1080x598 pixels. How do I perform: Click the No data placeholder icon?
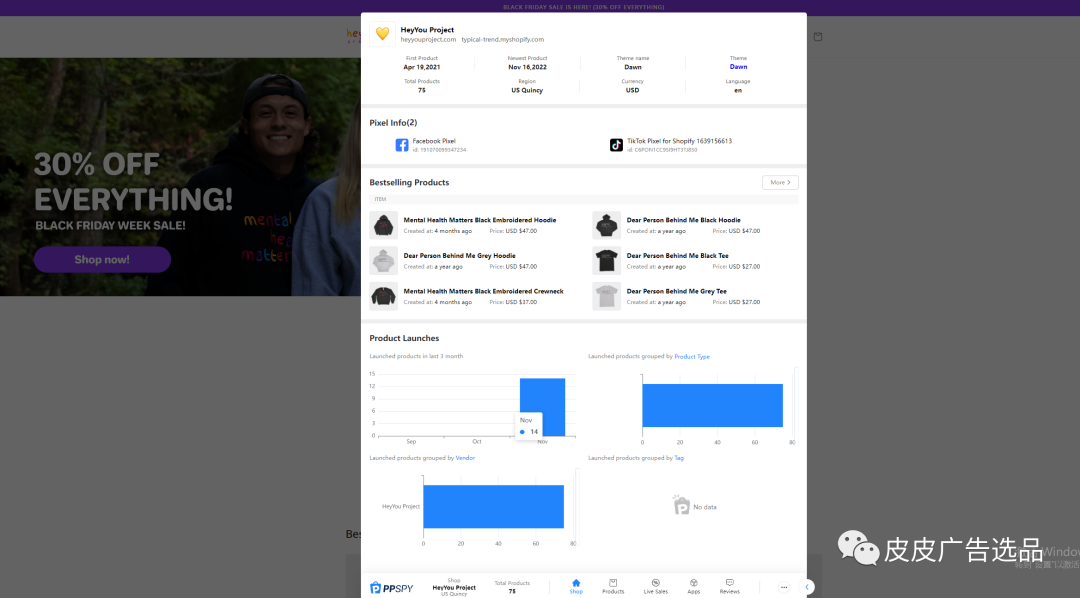pyautogui.click(x=681, y=505)
